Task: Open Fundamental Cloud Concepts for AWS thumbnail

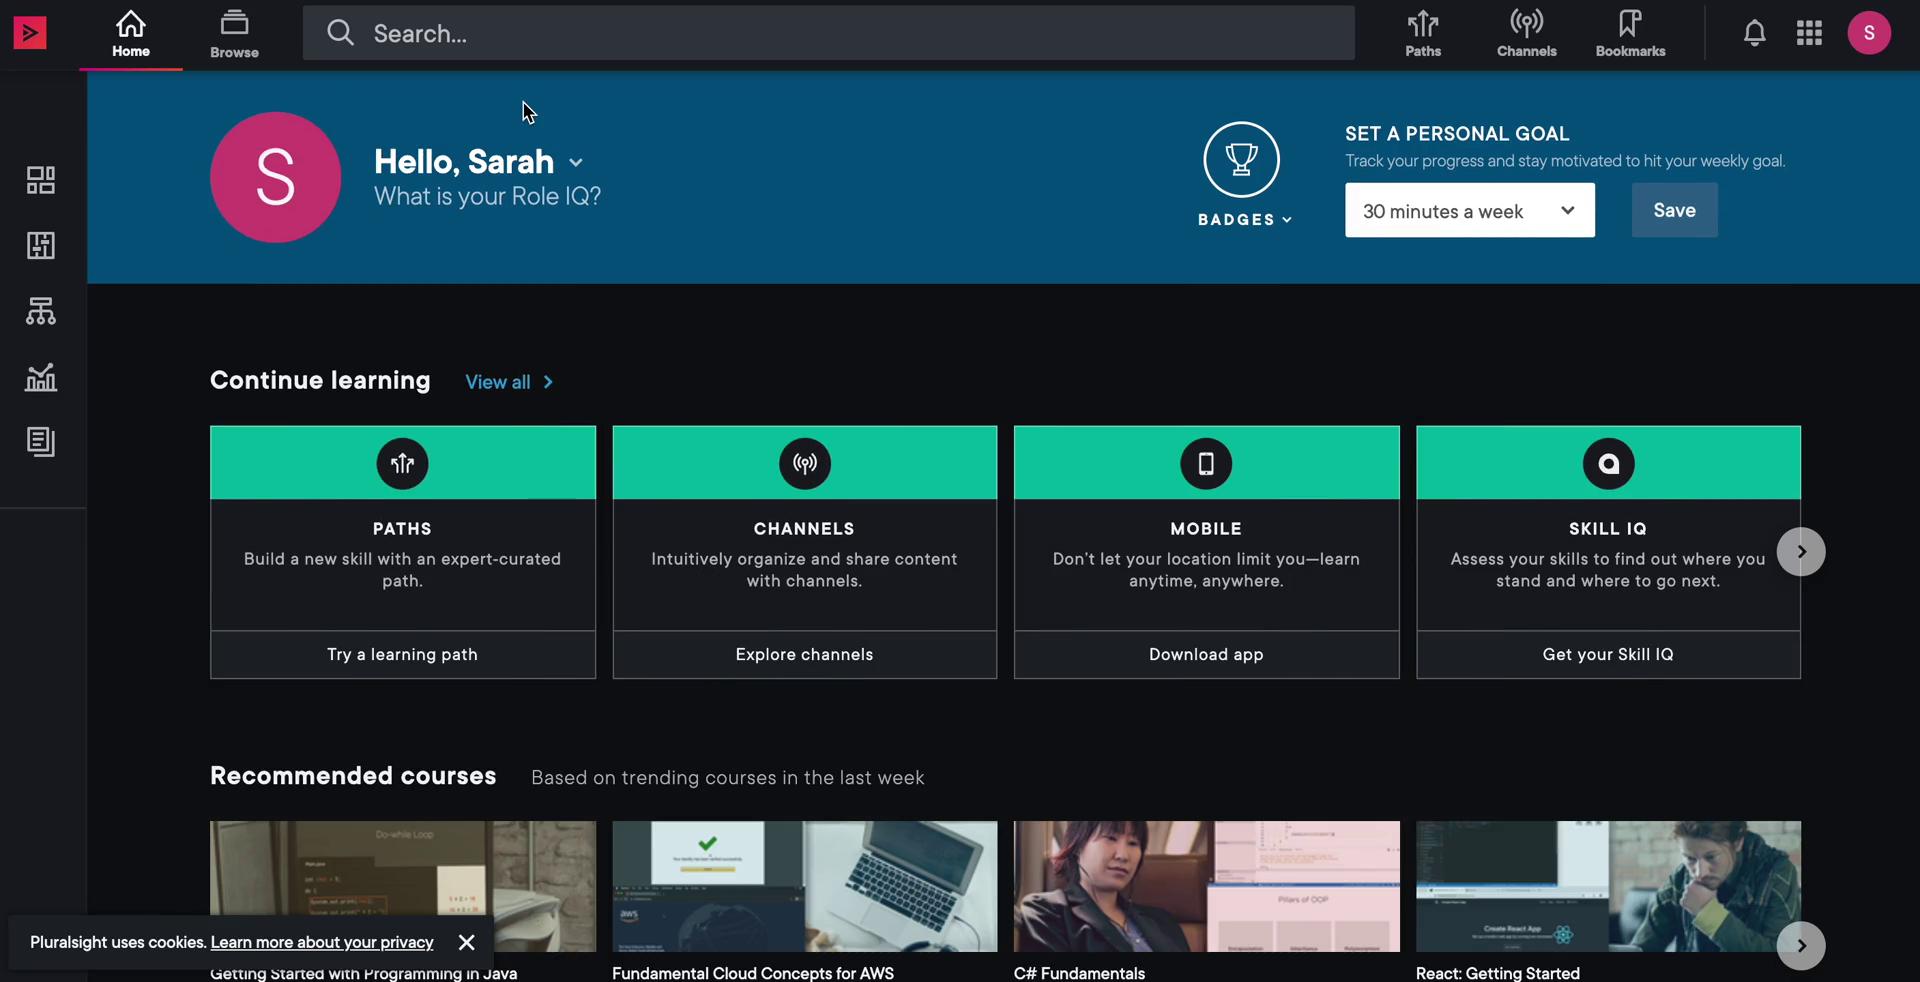Action: [x=805, y=887]
